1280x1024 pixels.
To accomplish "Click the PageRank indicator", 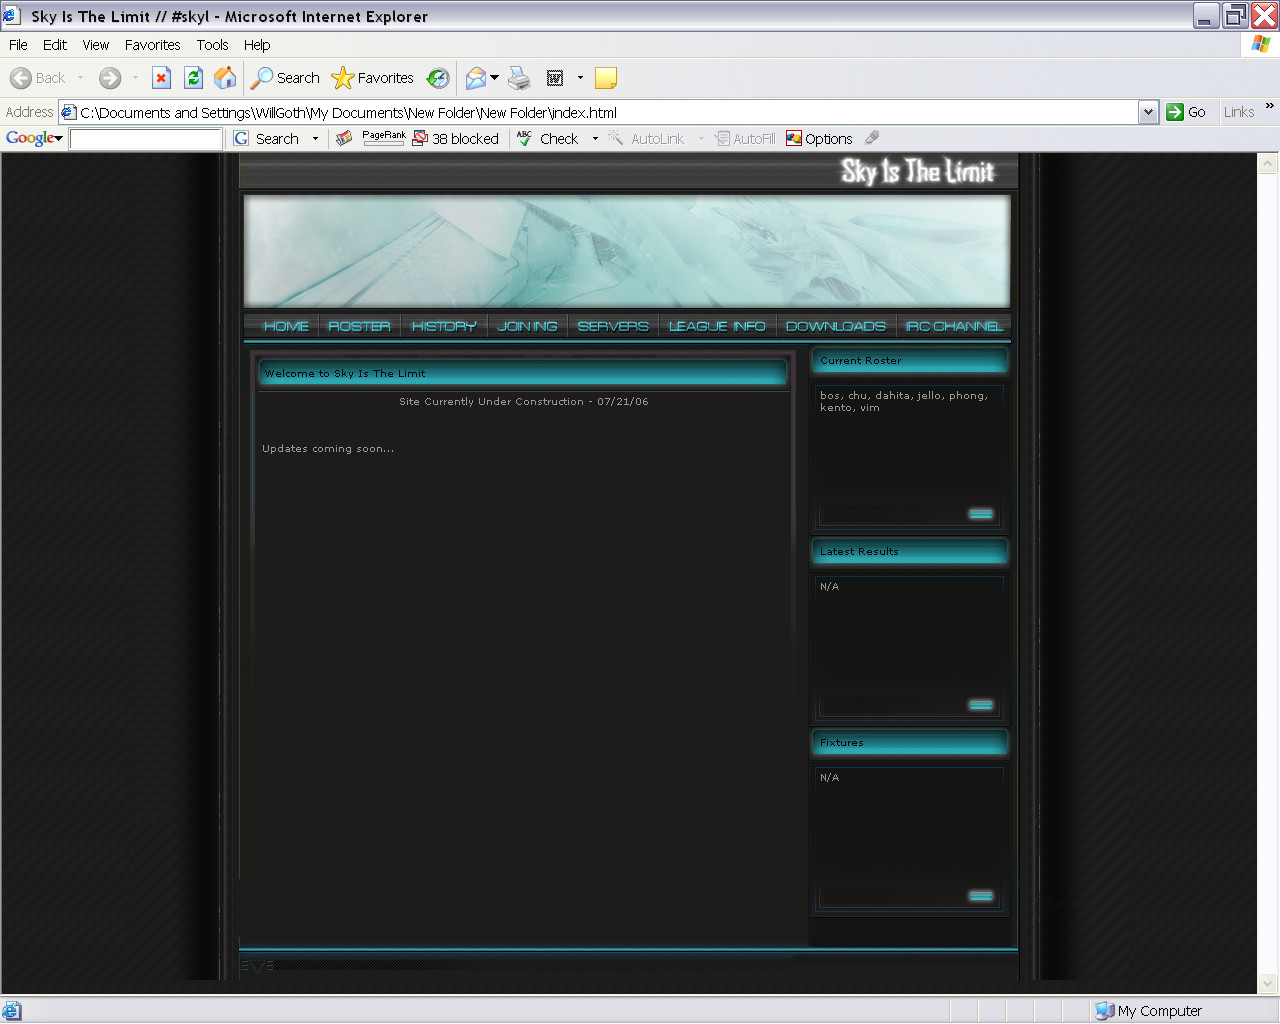I will pos(384,138).
